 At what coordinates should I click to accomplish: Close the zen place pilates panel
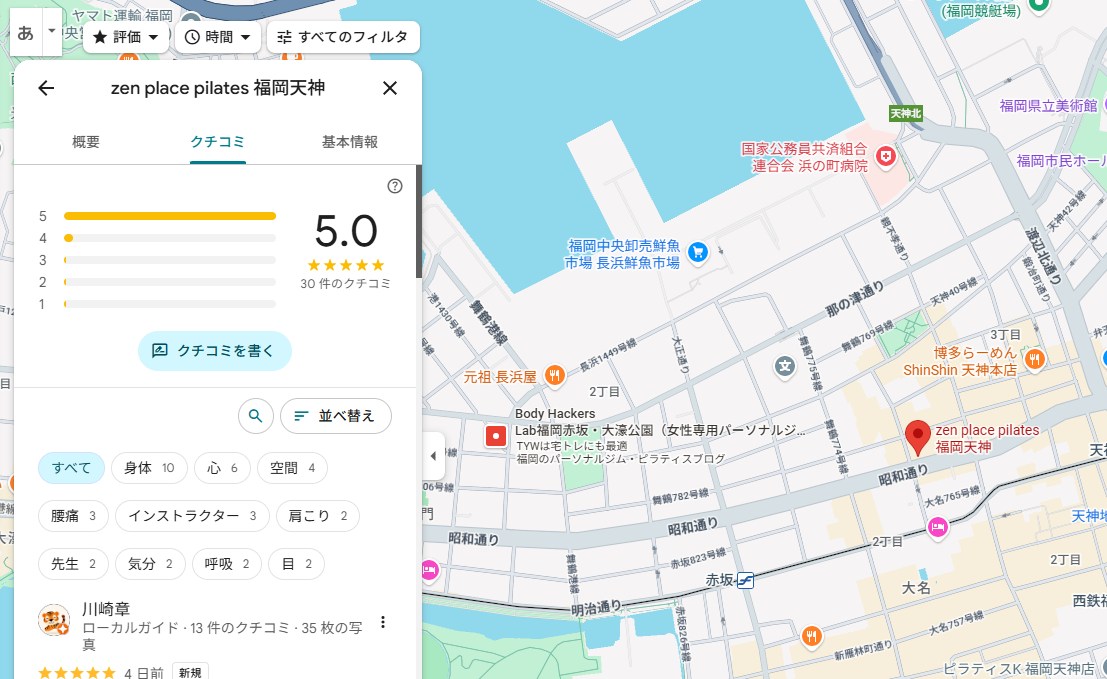(390, 88)
